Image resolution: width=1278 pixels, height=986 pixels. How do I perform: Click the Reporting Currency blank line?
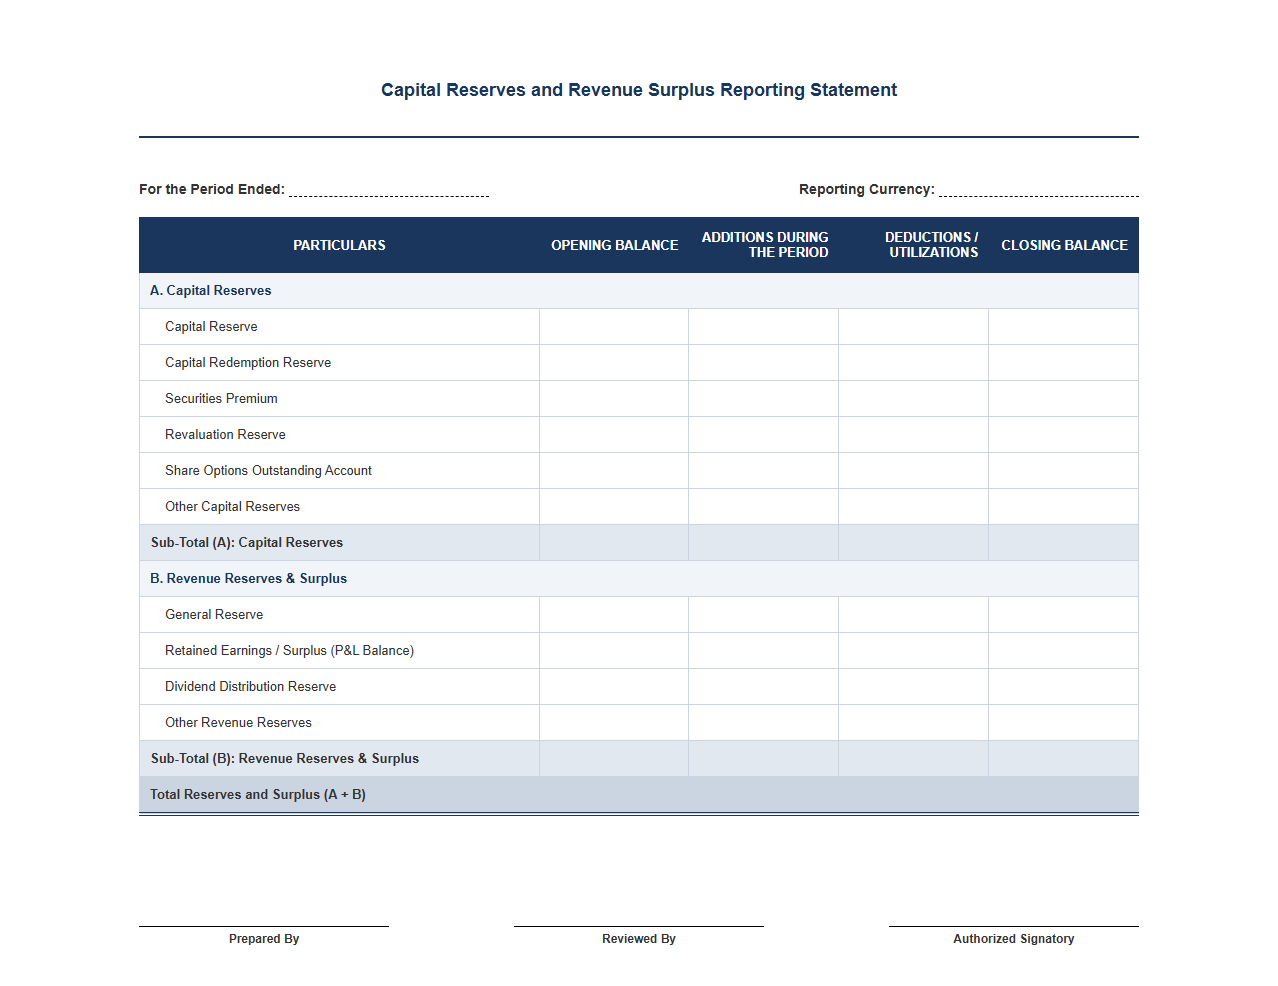[x=1039, y=190]
